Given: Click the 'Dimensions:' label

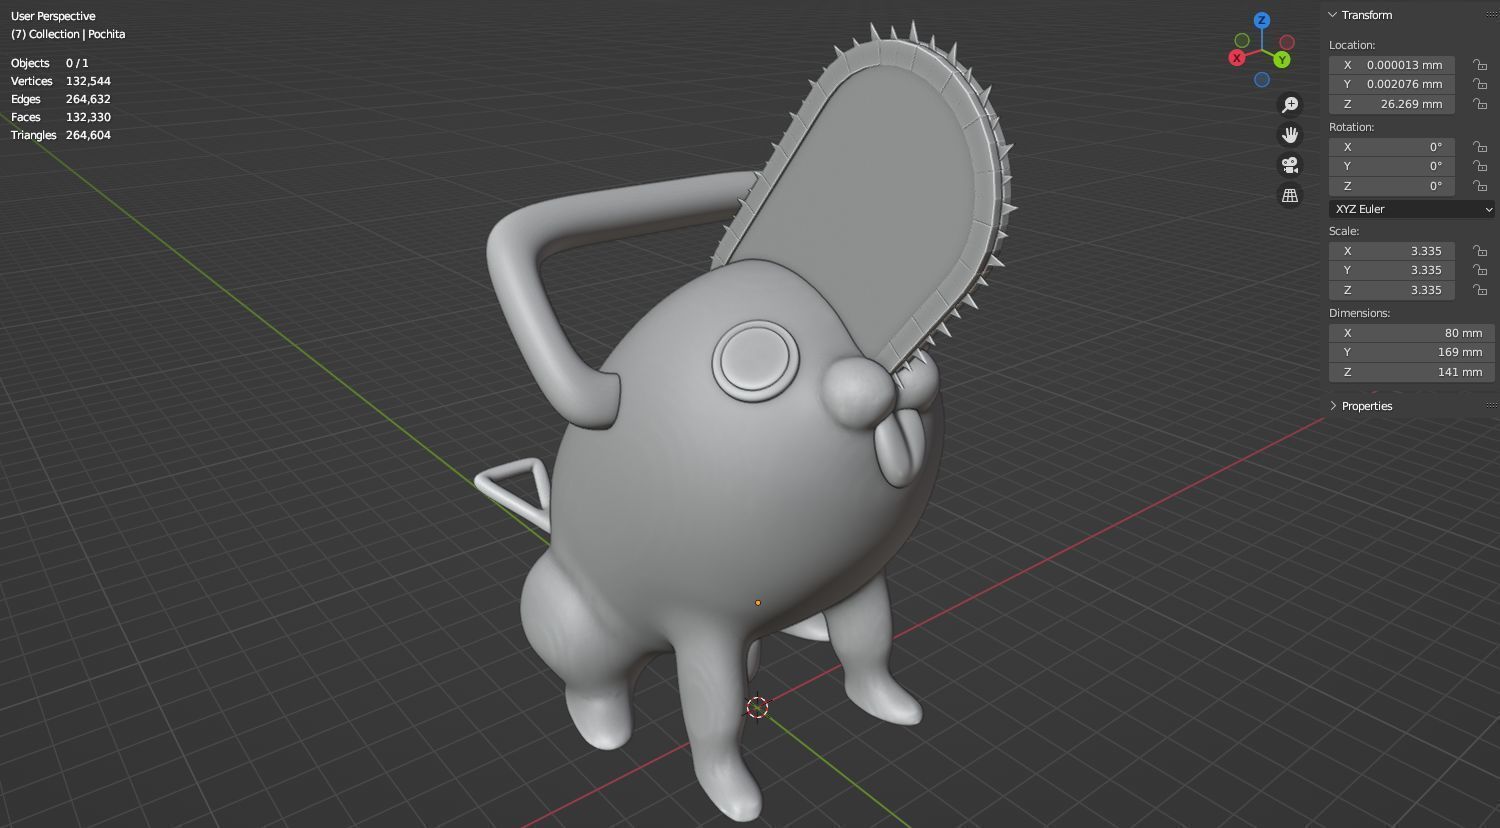Looking at the screenshot, I should [1359, 313].
